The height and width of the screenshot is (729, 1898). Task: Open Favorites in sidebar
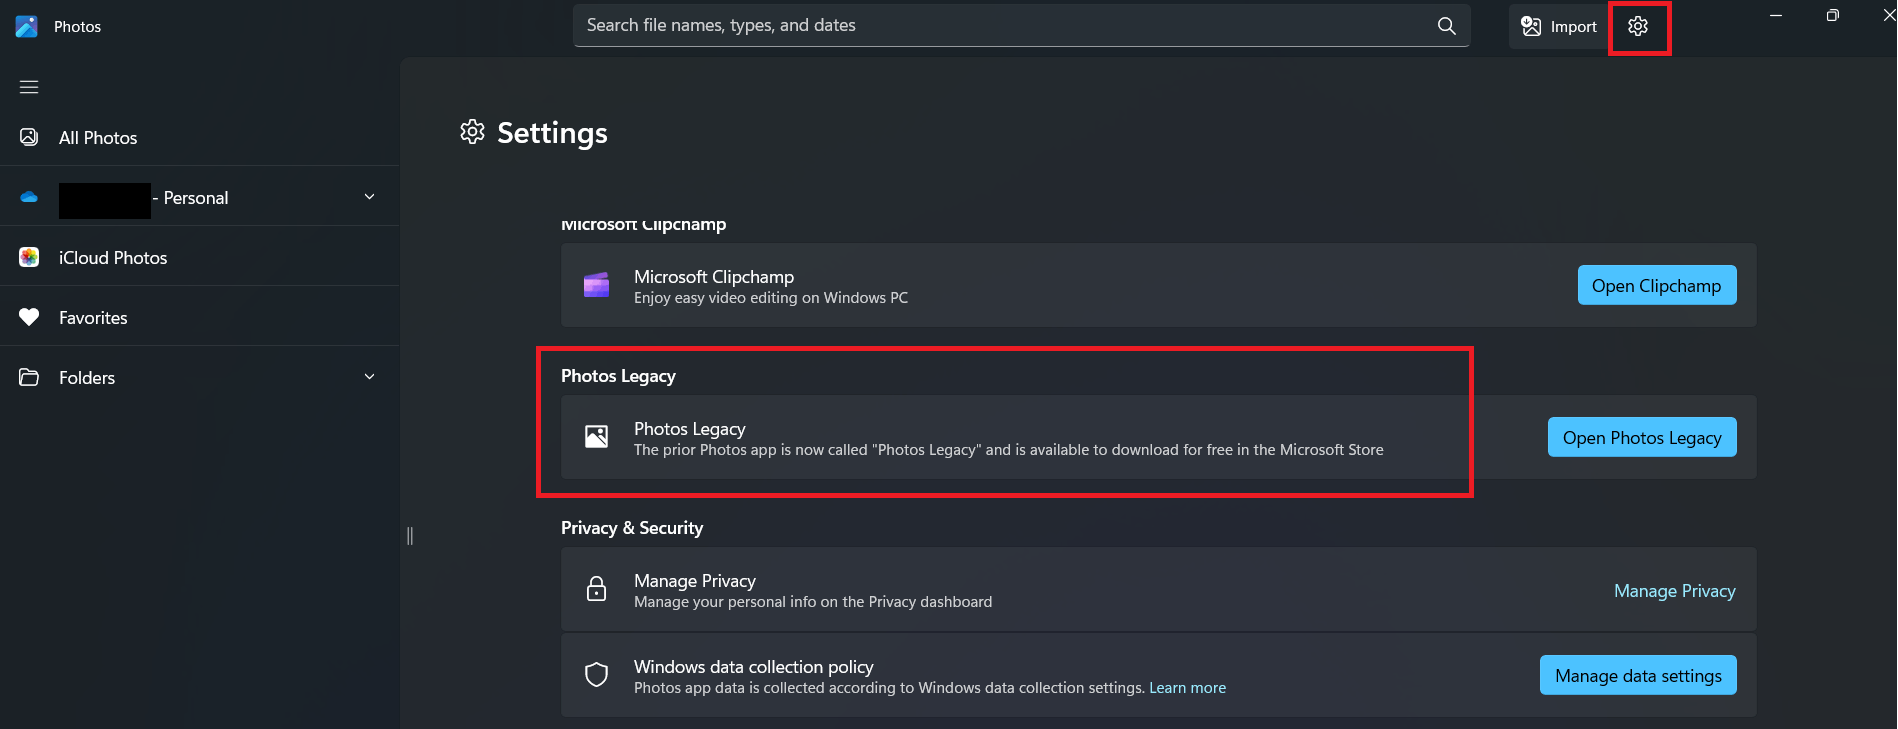click(x=200, y=318)
